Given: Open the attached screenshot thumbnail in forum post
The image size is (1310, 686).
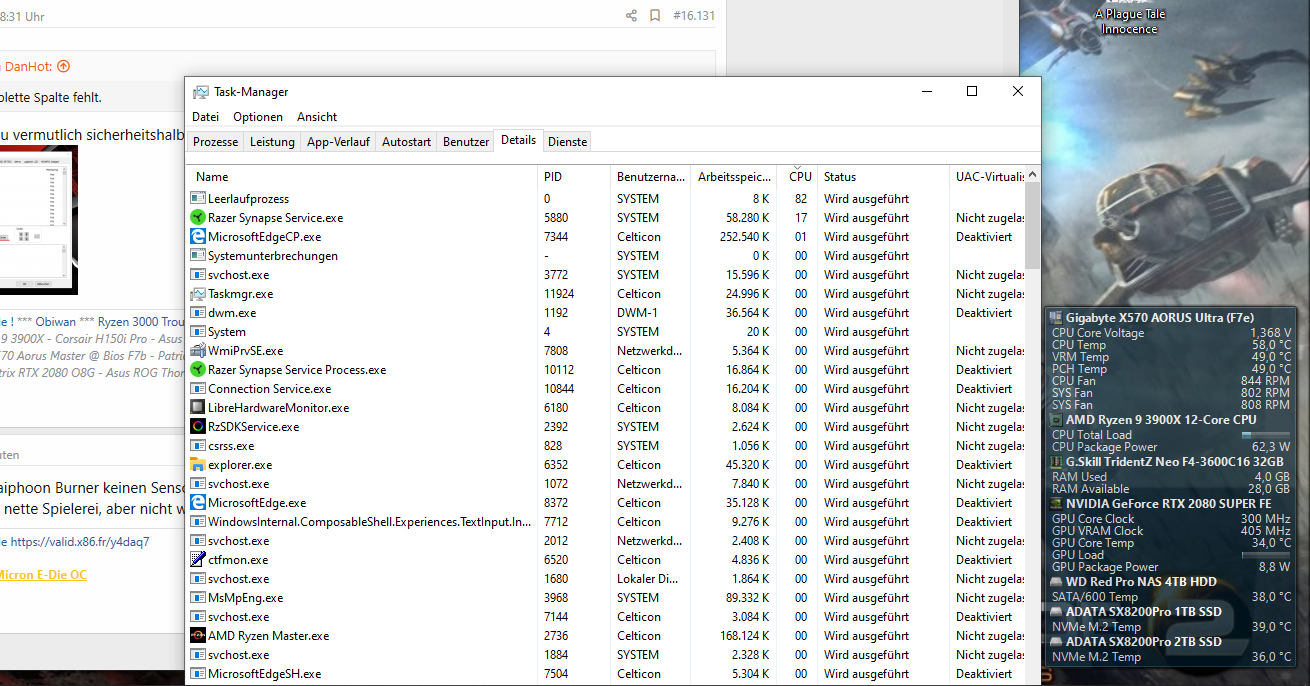Looking at the screenshot, I should [38, 220].
